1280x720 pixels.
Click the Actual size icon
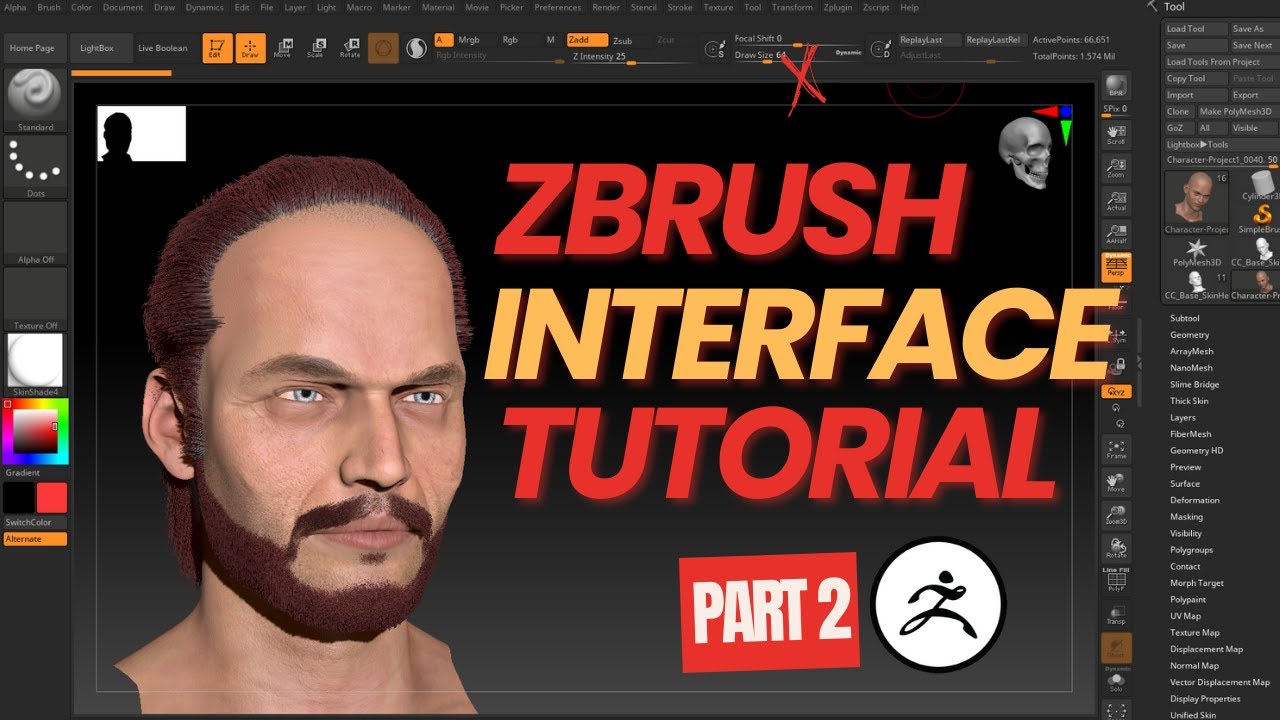(1116, 201)
